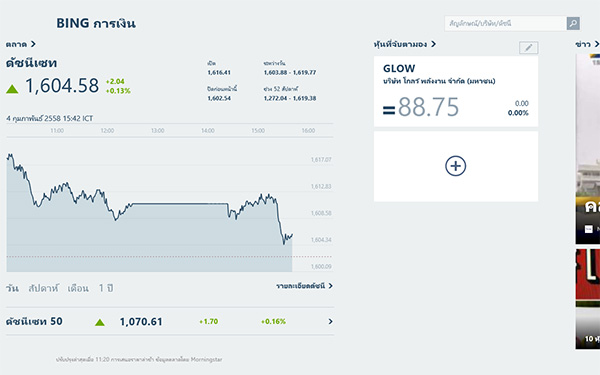Screen dimensions: 600x375
Task: Open the red news thumbnail
Action: coord(588,277)
